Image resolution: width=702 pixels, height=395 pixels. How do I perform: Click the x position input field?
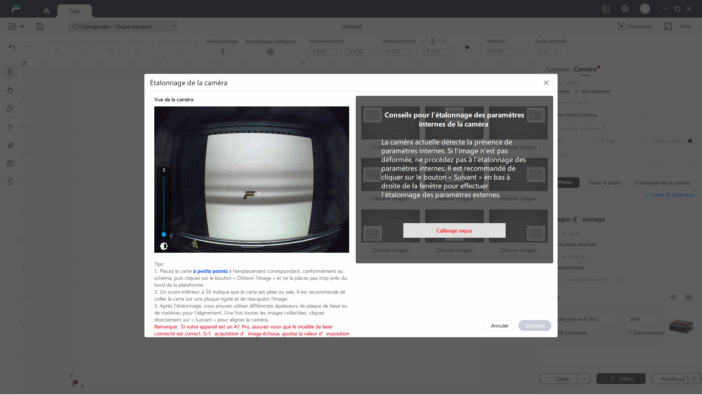click(x=324, y=52)
